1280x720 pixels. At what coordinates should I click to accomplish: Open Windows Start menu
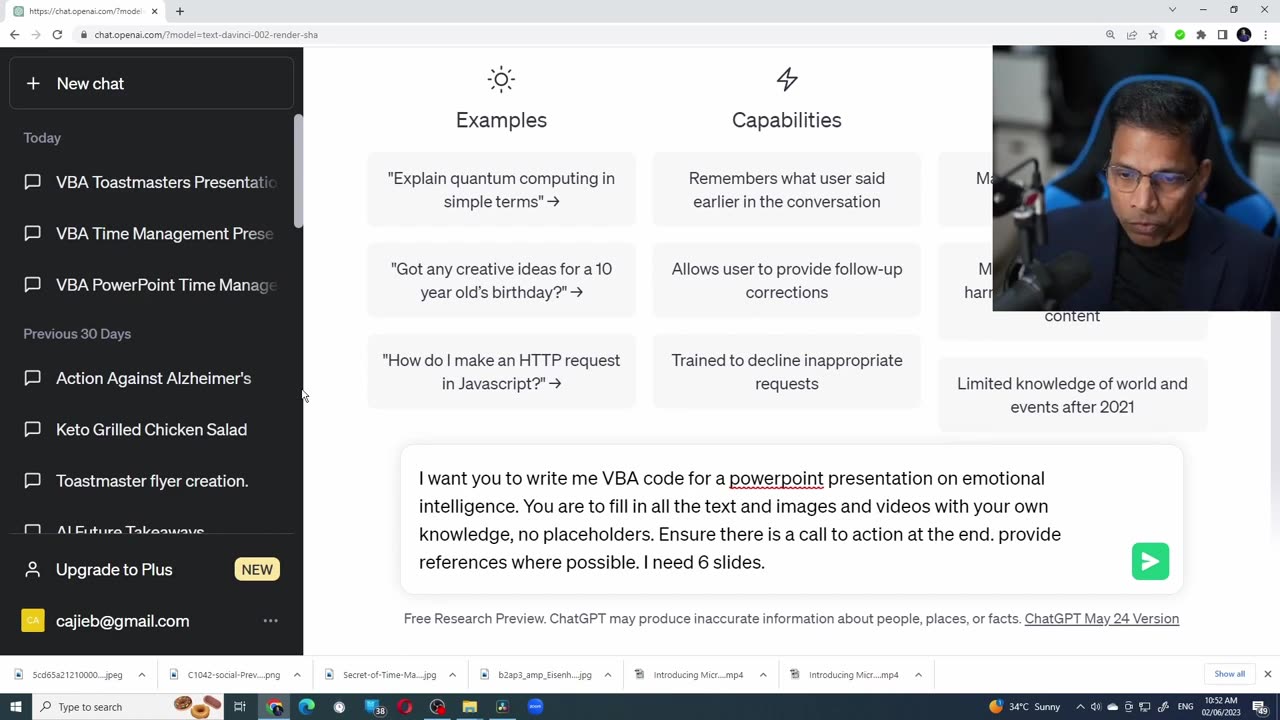(x=15, y=707)
